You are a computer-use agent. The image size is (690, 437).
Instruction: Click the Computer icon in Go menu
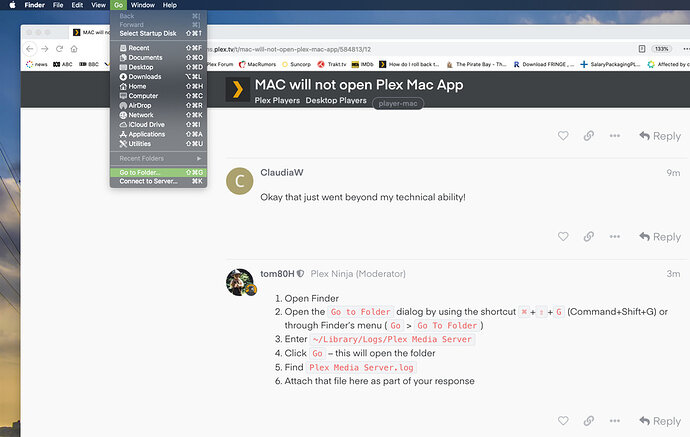[123, 96]
